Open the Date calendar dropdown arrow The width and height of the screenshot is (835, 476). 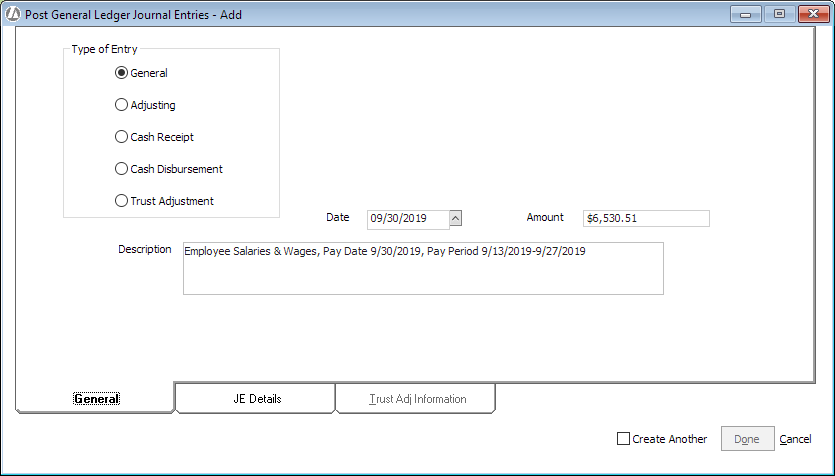point(455,218)
